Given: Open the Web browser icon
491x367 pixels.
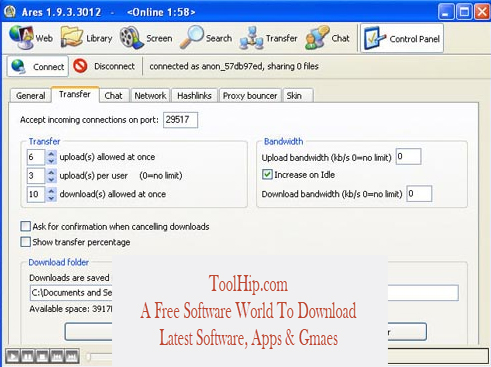Looking at the screenshot, I should pos(22,38).
